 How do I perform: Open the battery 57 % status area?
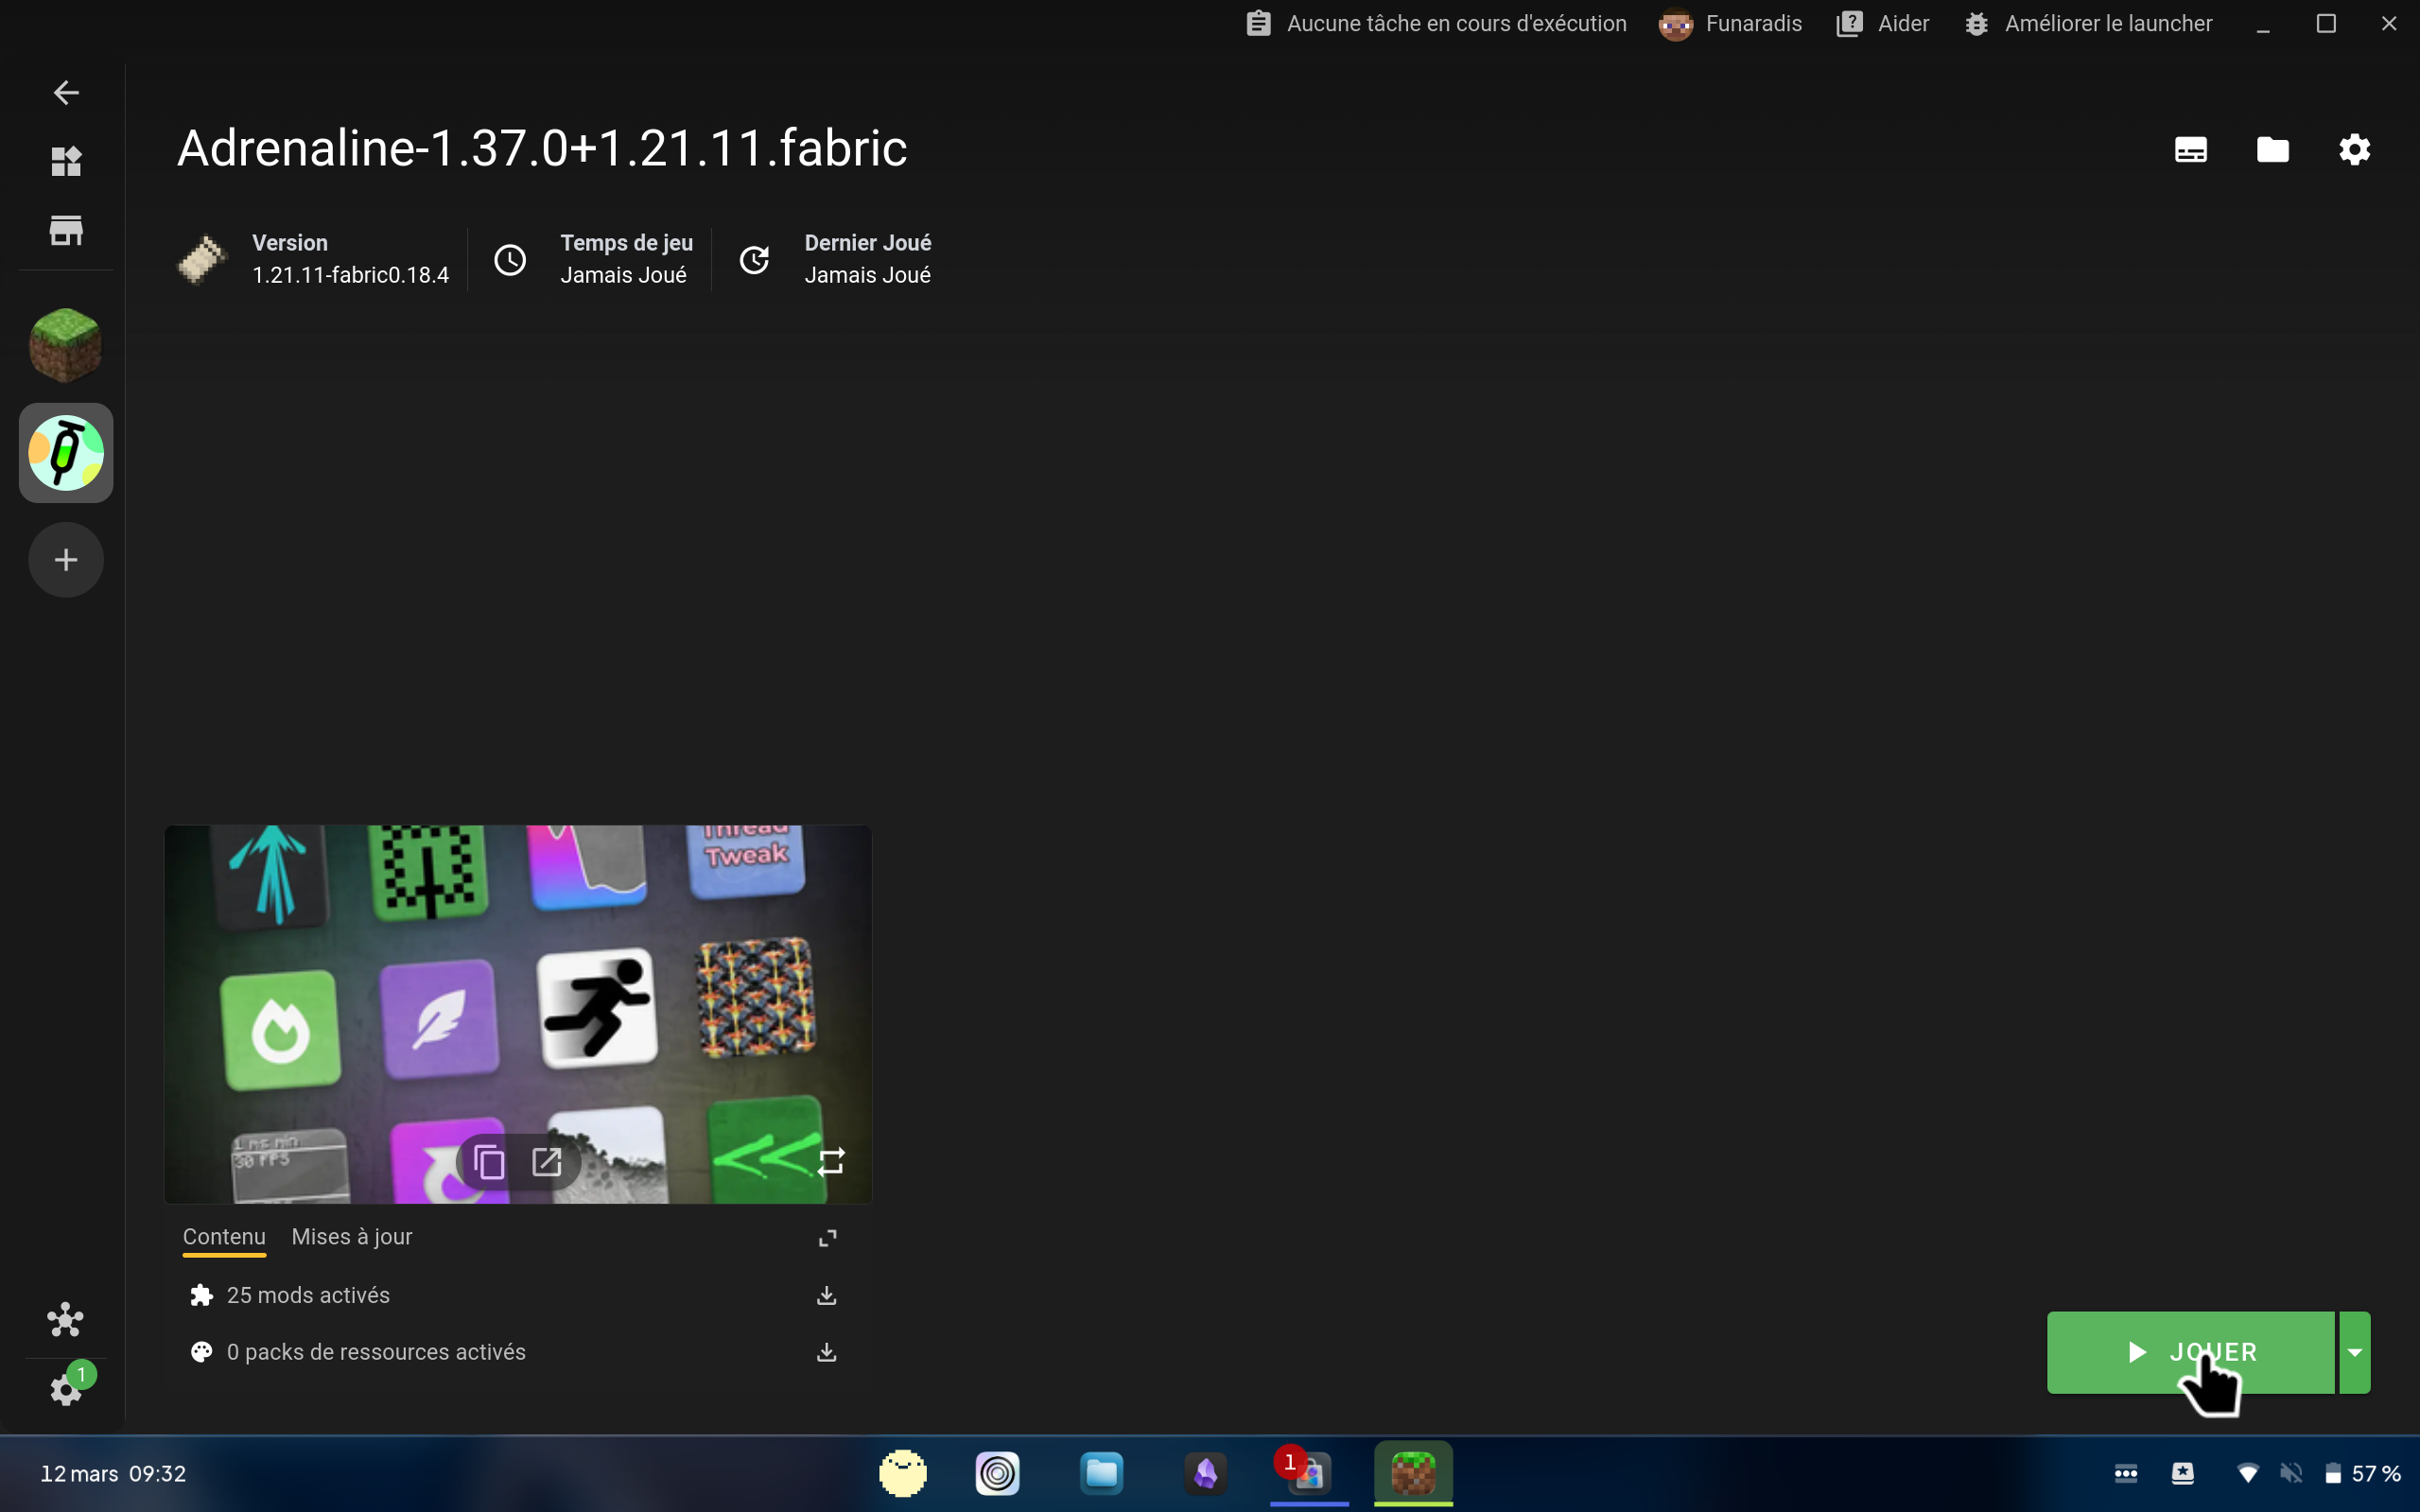[x=2362, y=1473]
